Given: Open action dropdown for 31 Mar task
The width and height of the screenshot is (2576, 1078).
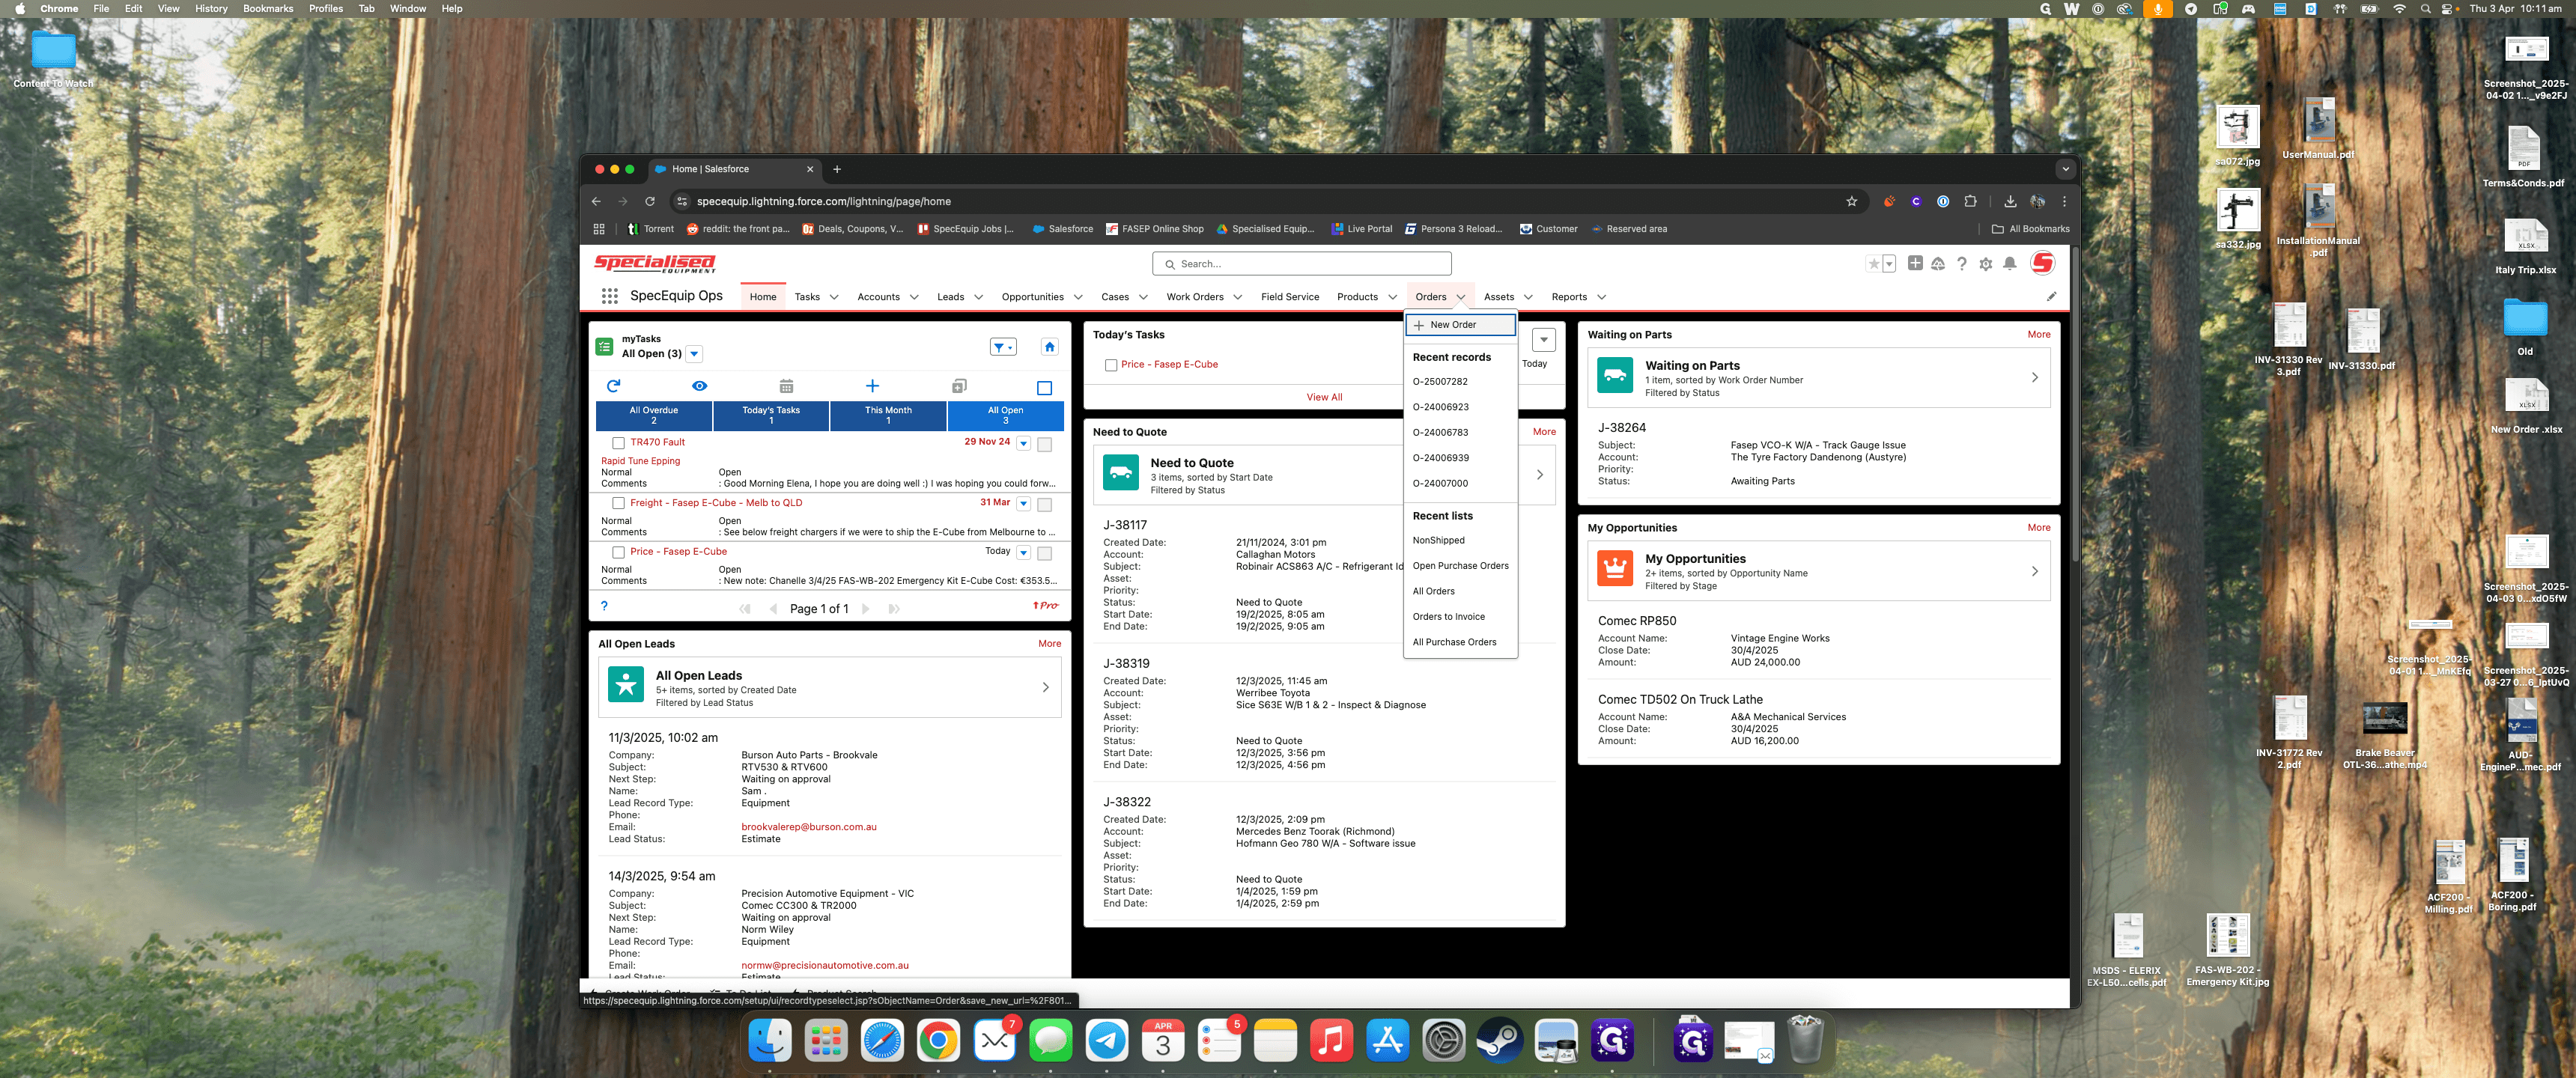Looking at the screenshot, I should 1023,503.
